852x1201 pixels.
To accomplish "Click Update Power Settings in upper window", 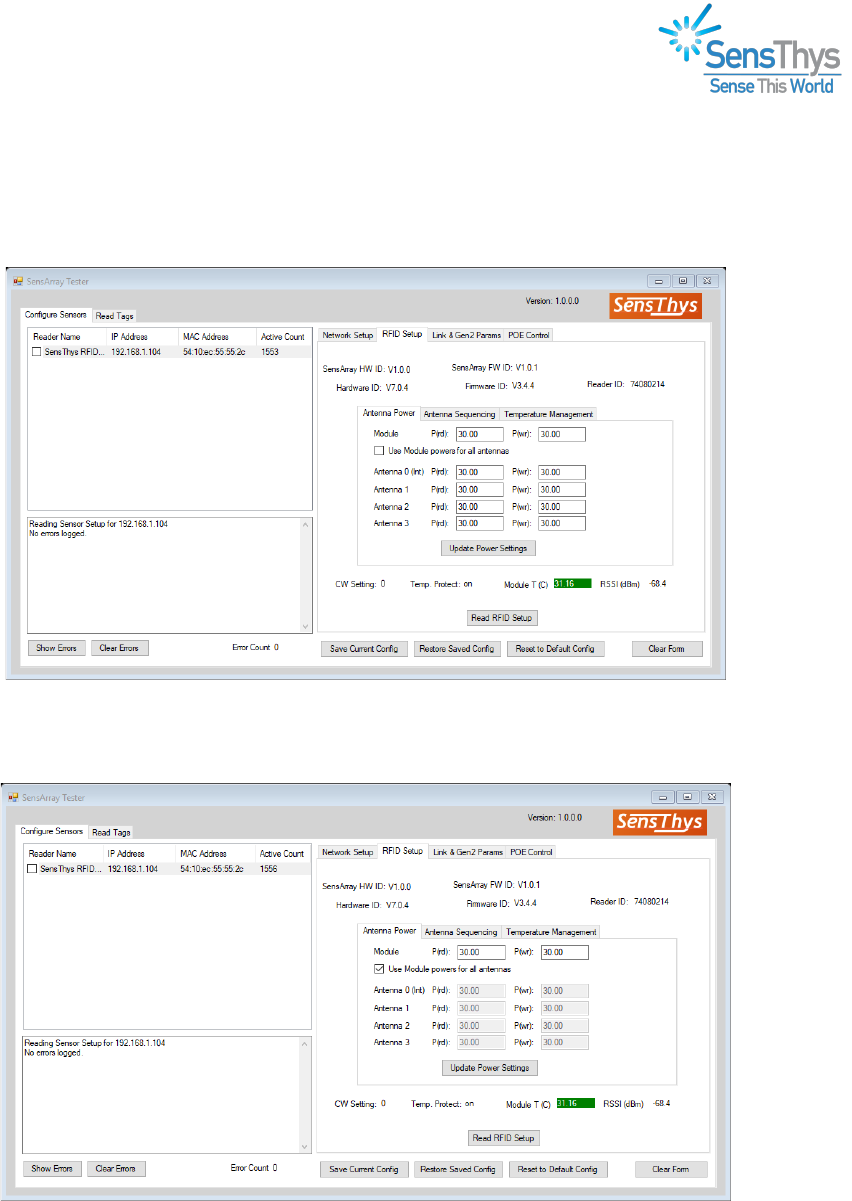I will [489, 548].
